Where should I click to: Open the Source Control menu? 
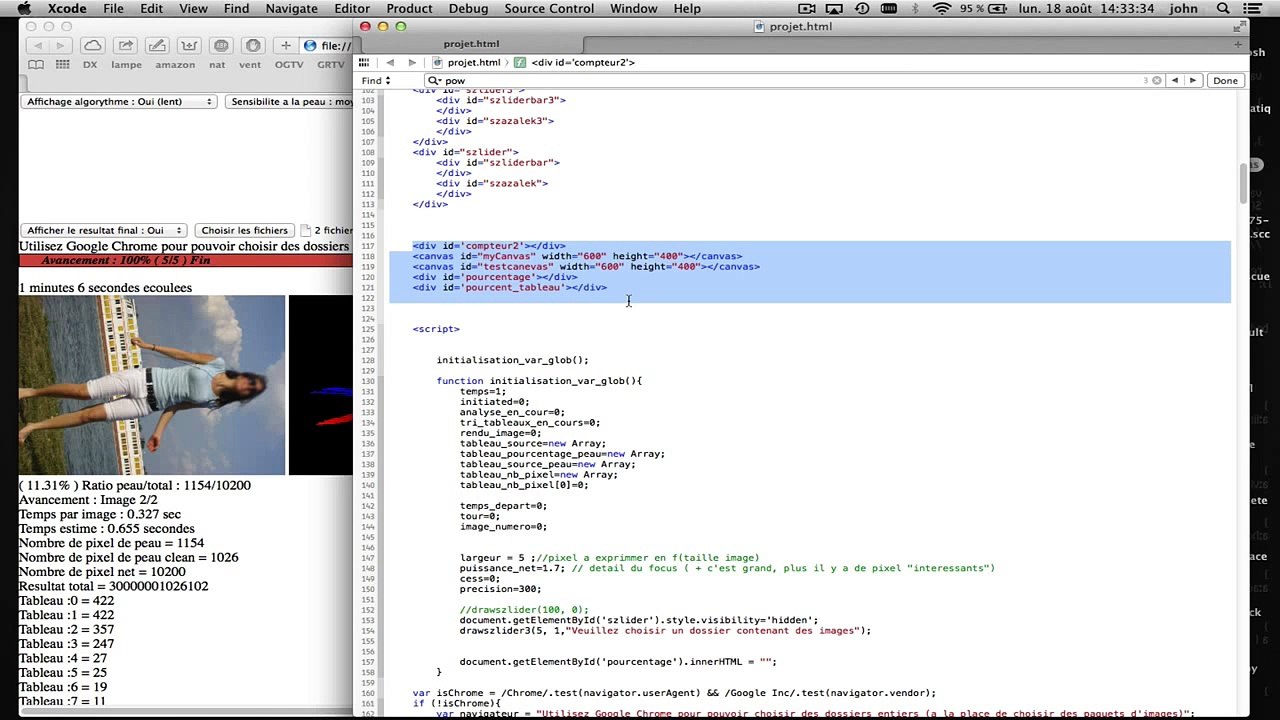pos(549,9)
